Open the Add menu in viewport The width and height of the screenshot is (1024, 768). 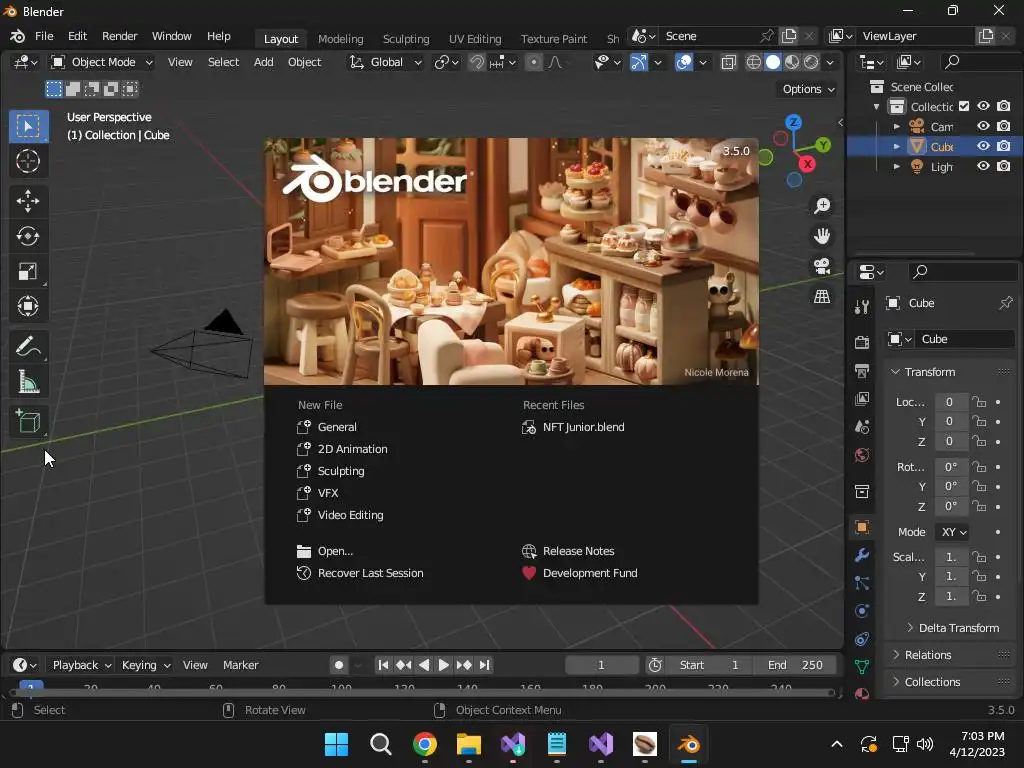[263, 62]
